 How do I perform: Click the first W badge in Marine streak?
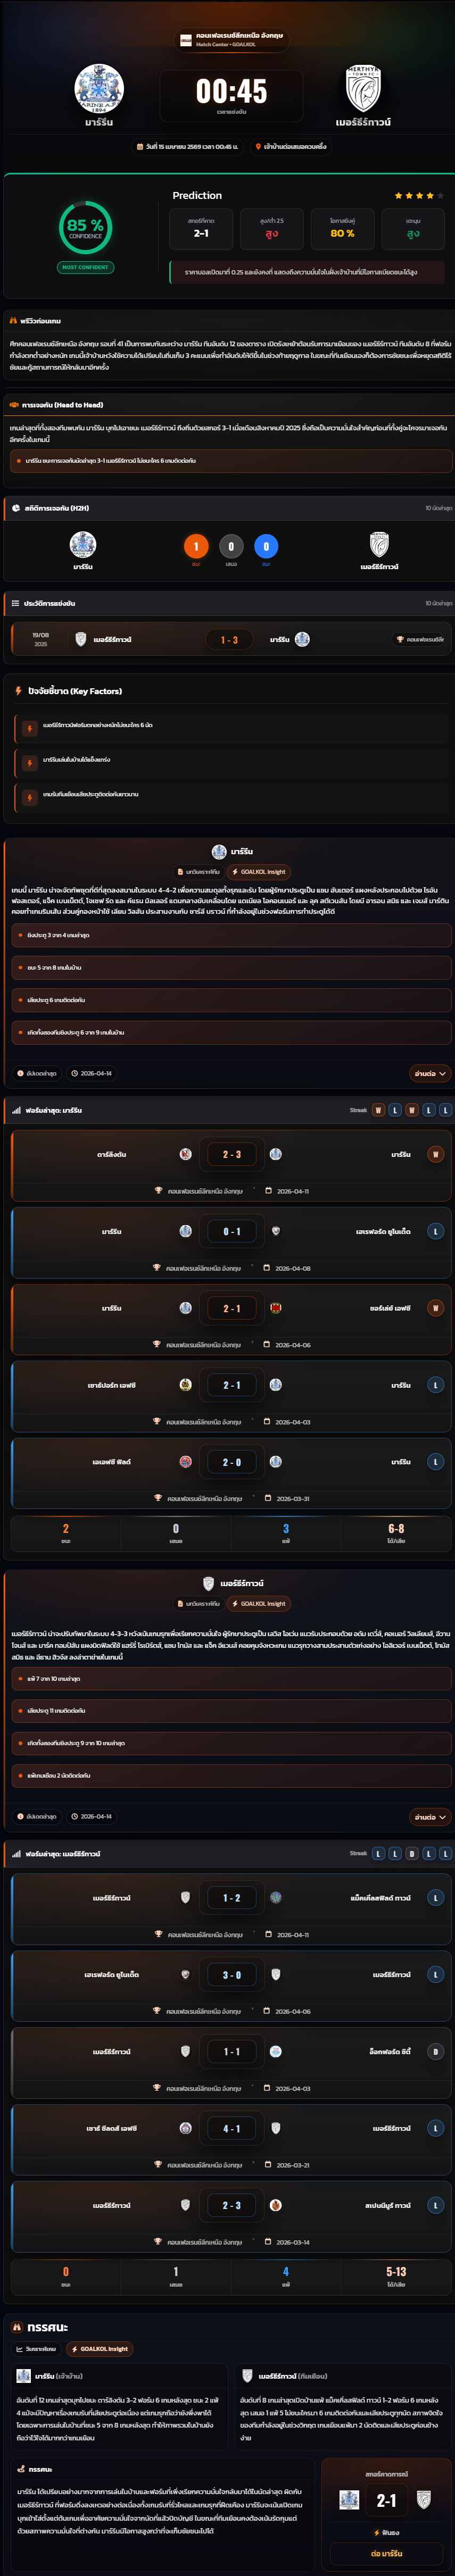coord(378,1110)
